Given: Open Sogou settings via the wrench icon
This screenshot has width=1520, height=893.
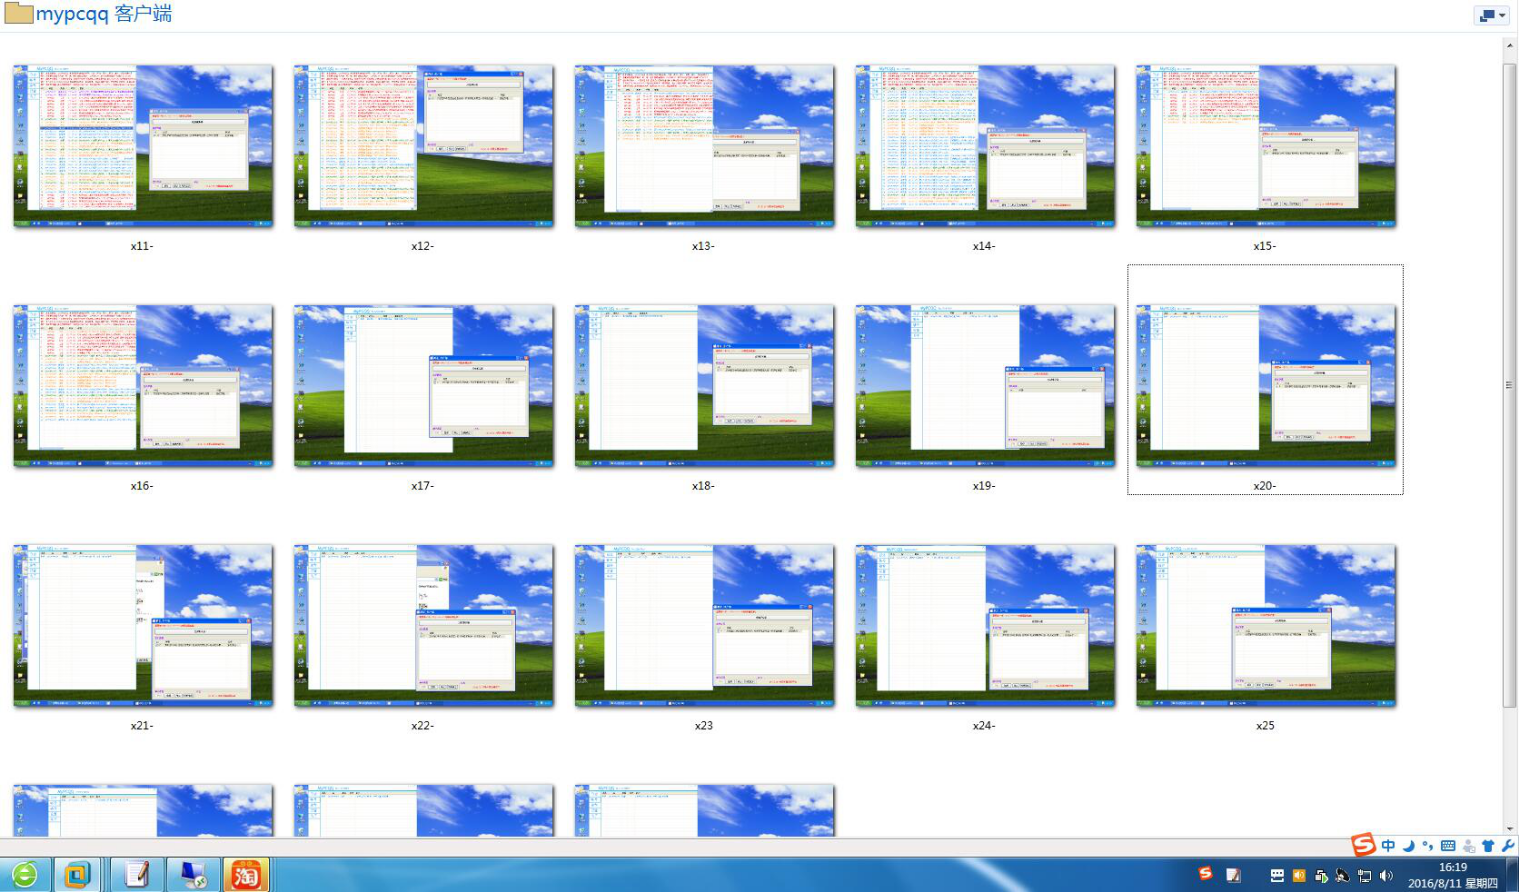Looking at the screenshot, I should [1508, 845].
